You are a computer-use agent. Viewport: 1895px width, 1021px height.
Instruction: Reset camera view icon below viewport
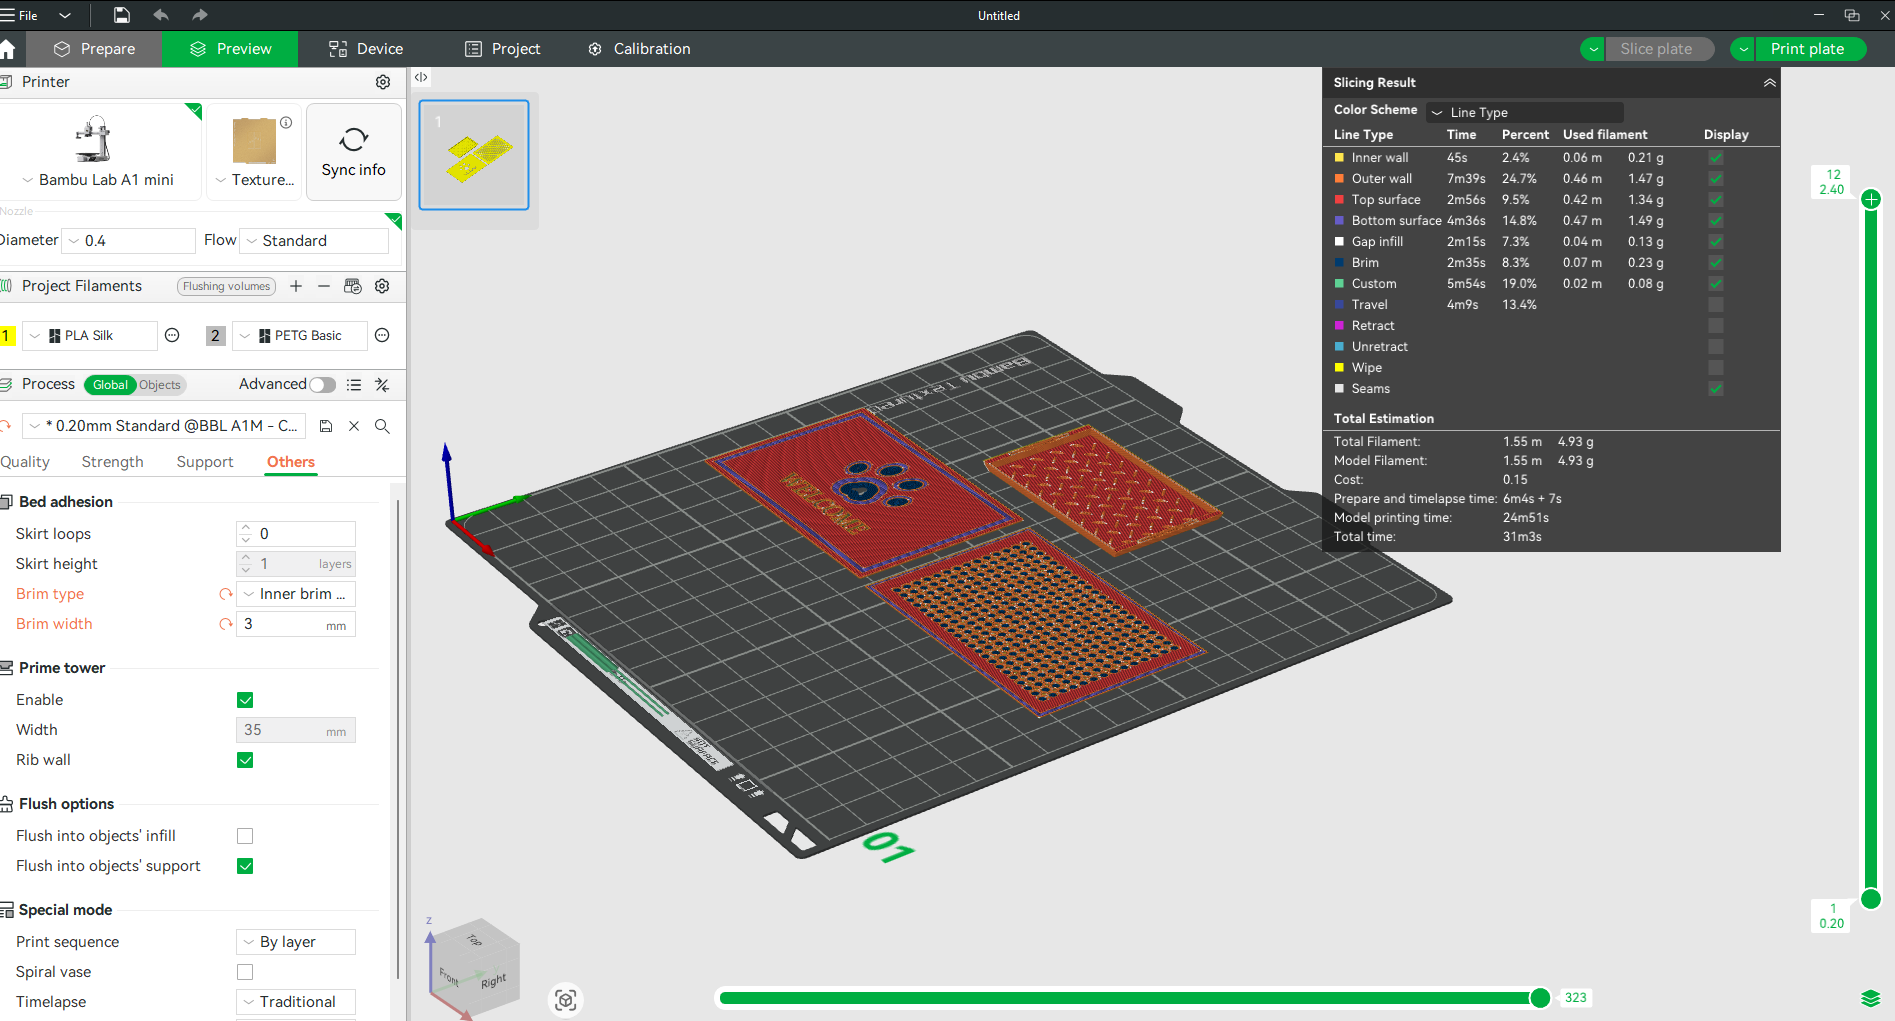(565, 1000)
